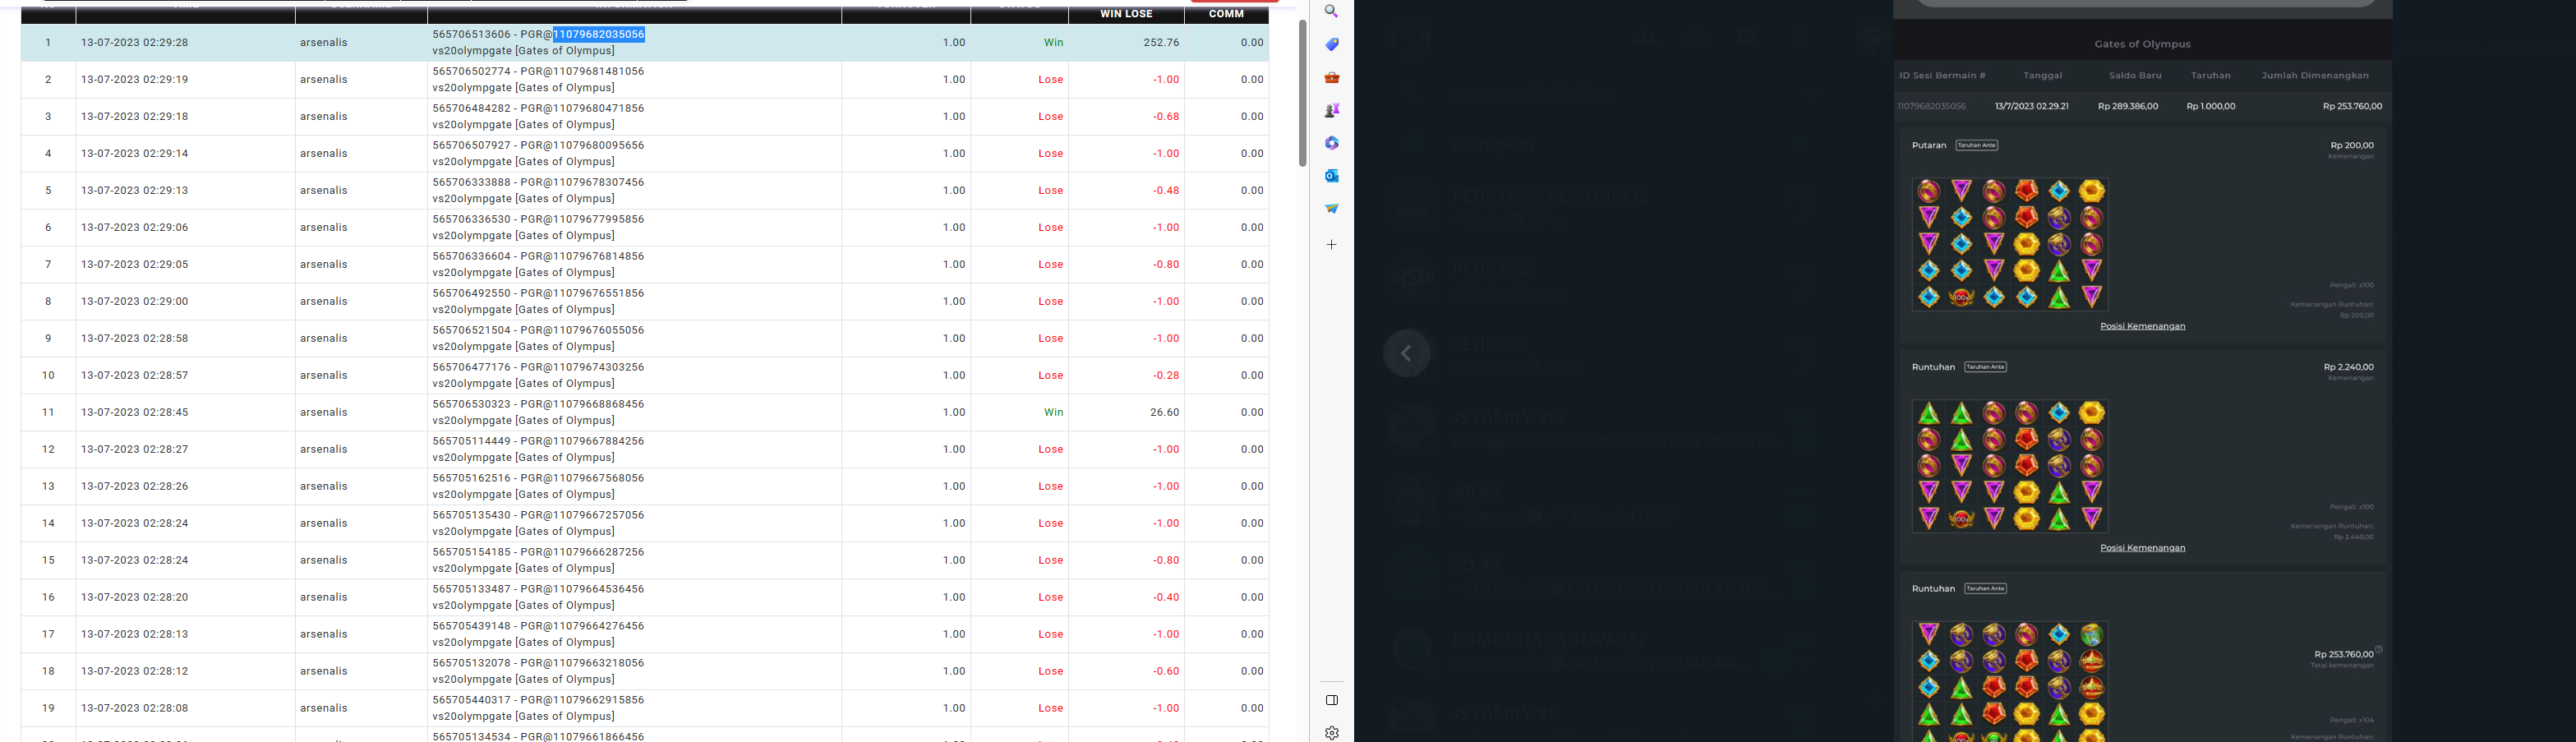Click row number 12 cell
This screenshot has height=742, width=2576.
48,449
